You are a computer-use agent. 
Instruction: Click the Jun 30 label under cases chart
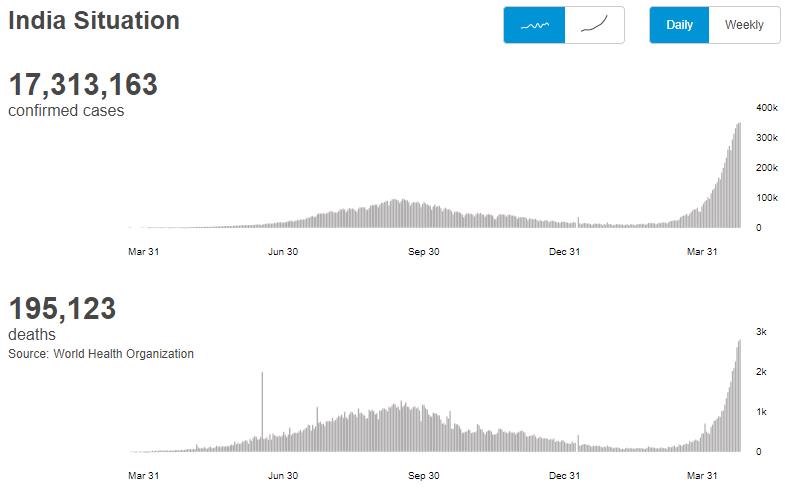click(284, 252)
